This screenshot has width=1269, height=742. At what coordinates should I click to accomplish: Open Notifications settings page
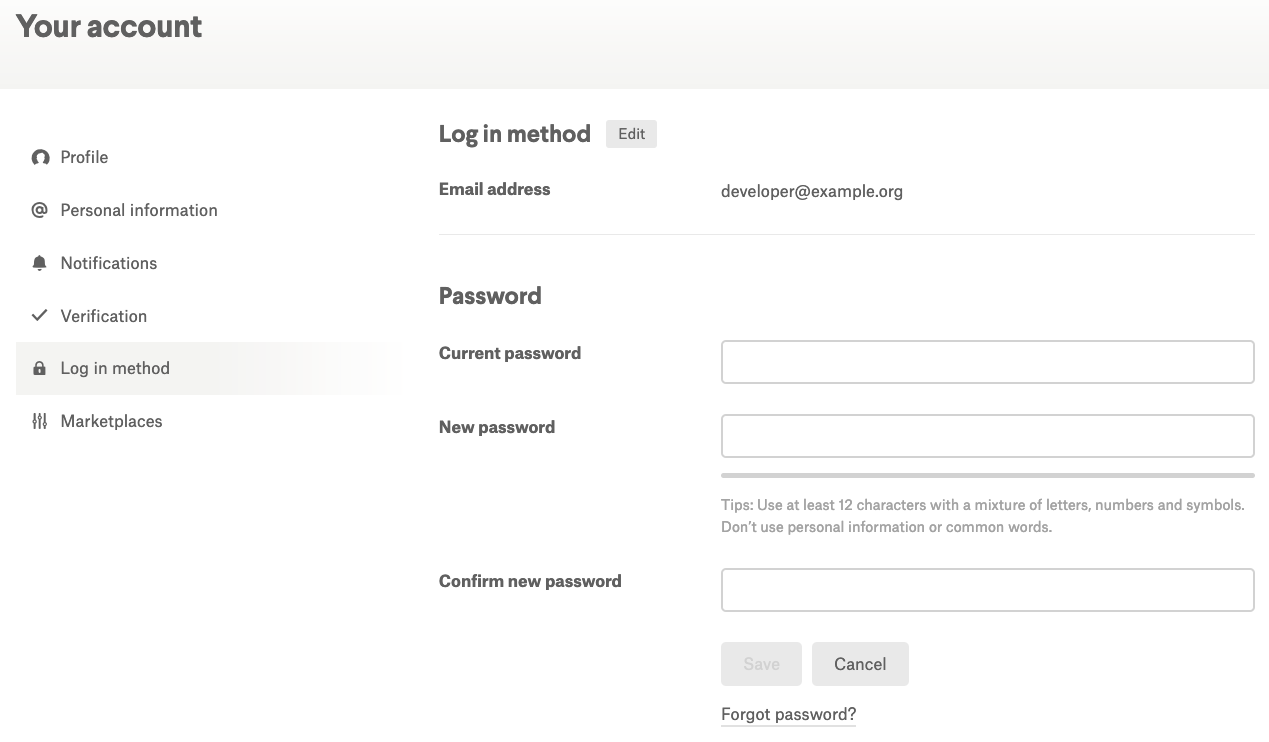tap(109, 263)
